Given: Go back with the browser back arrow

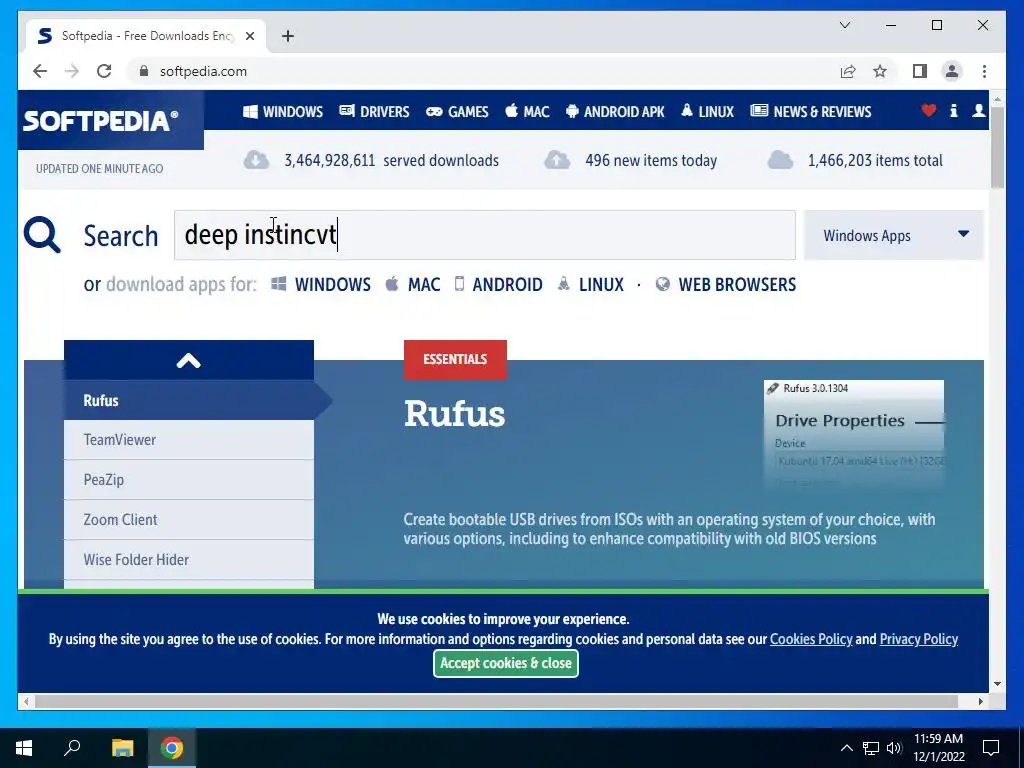Looking at the screenshot, I should 40,71.
